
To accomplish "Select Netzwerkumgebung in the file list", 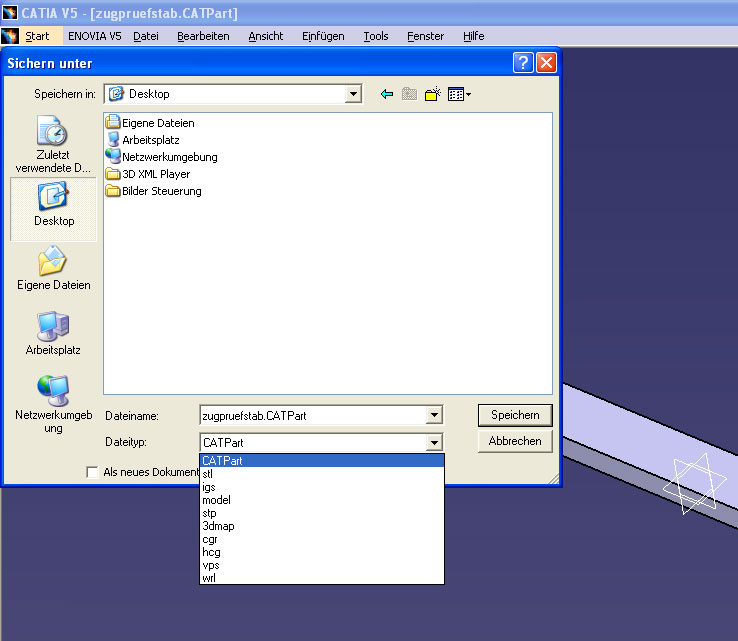I will [162, 157].
